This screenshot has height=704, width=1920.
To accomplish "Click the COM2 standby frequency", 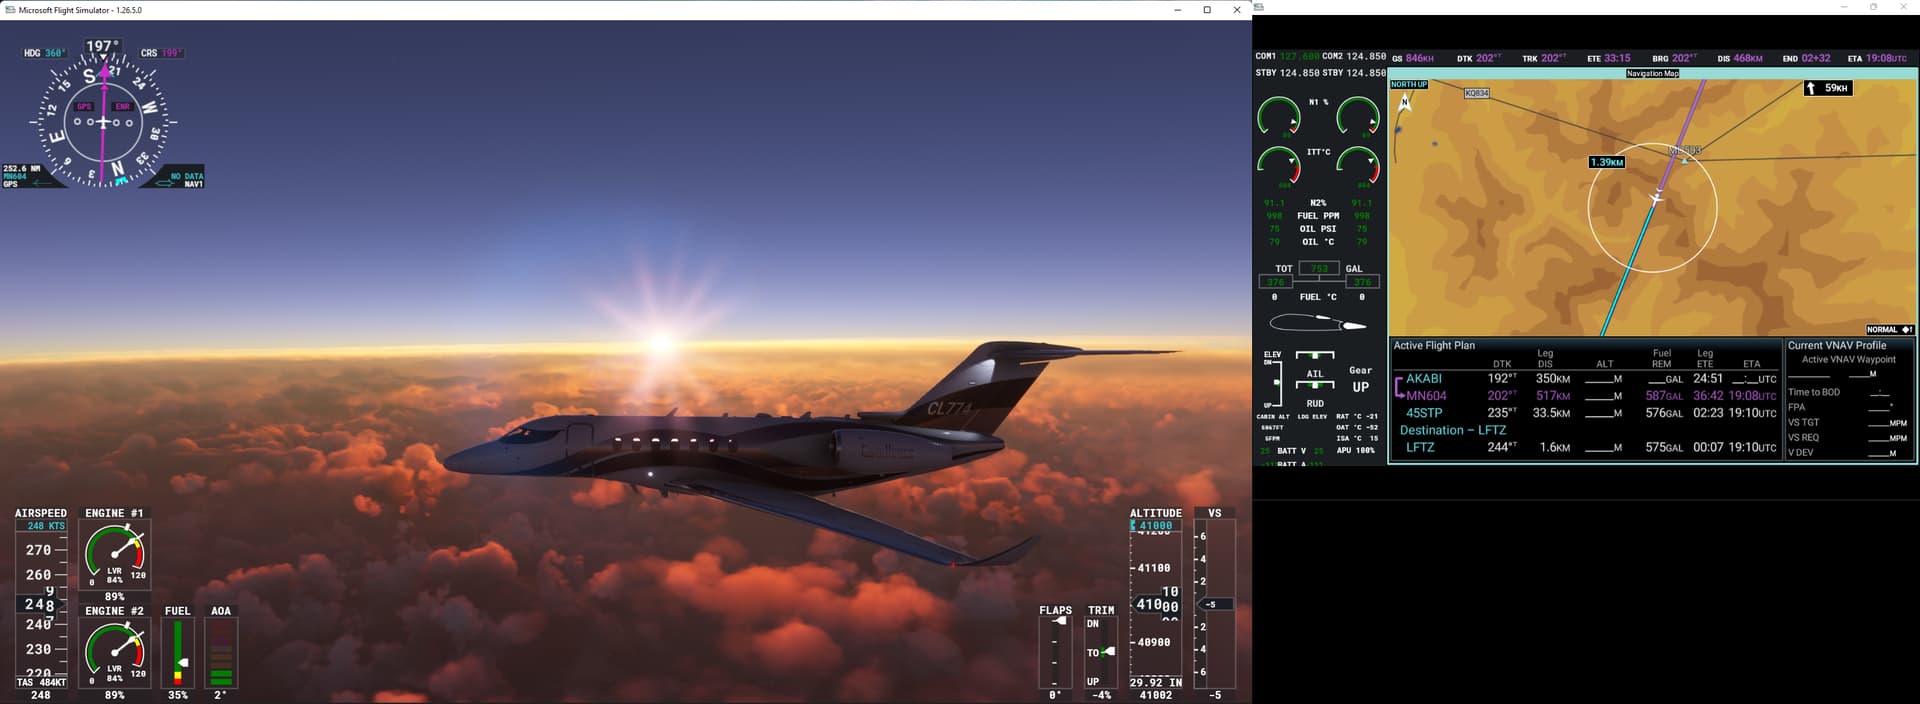I will pos(1366,73).
